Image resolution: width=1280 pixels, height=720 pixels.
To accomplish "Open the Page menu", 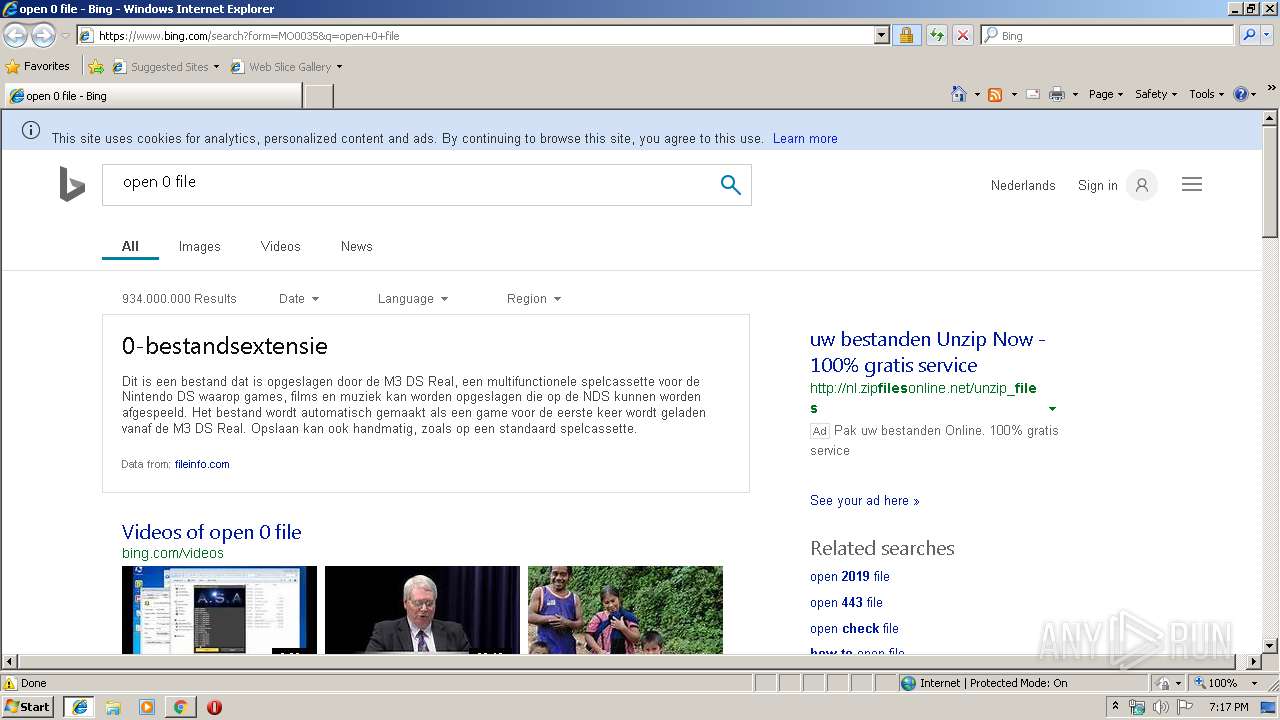I will coord(1105,94).
